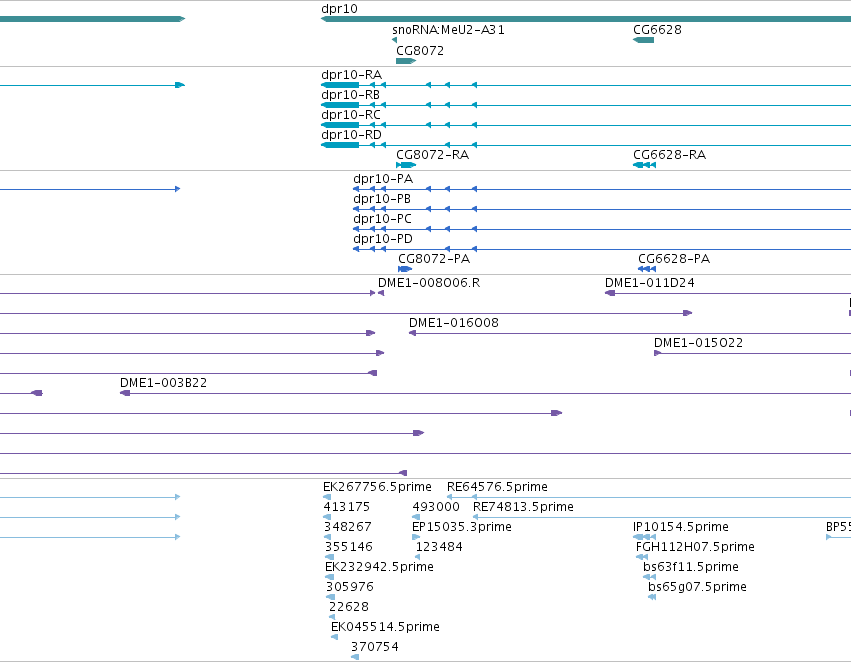This screenshot has height=662, width=851.
Task: Click the teal CG6628 gene arrow glyph
Action: tap(644, 40)
